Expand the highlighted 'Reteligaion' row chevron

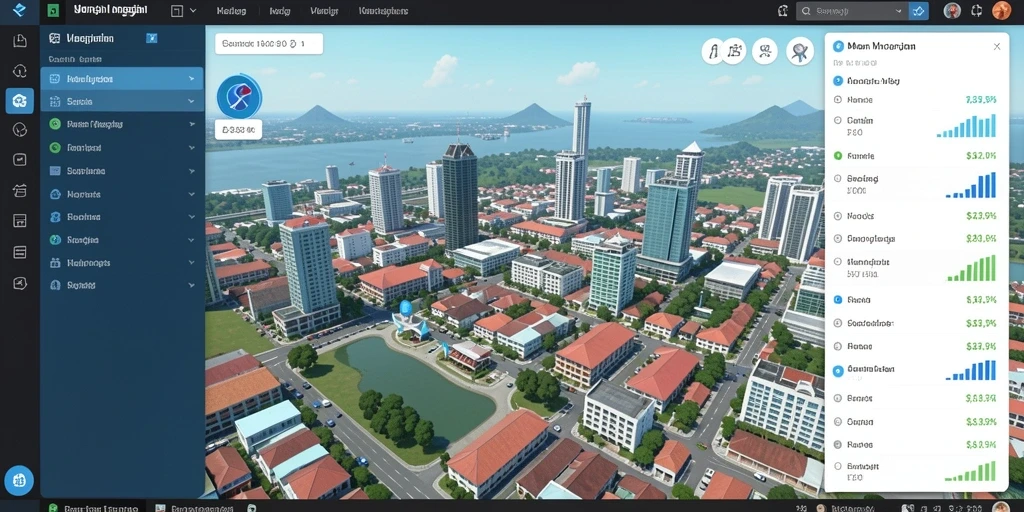pos(191,78)
